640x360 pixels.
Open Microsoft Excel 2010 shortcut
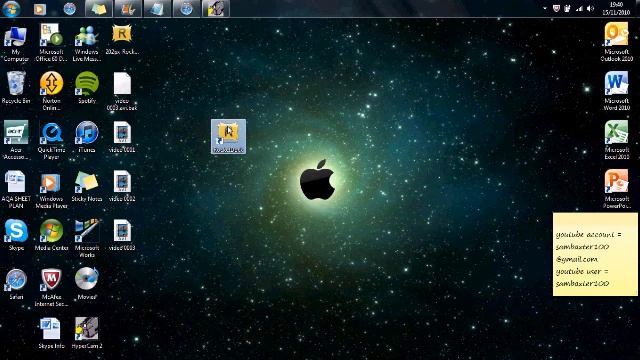616,140
